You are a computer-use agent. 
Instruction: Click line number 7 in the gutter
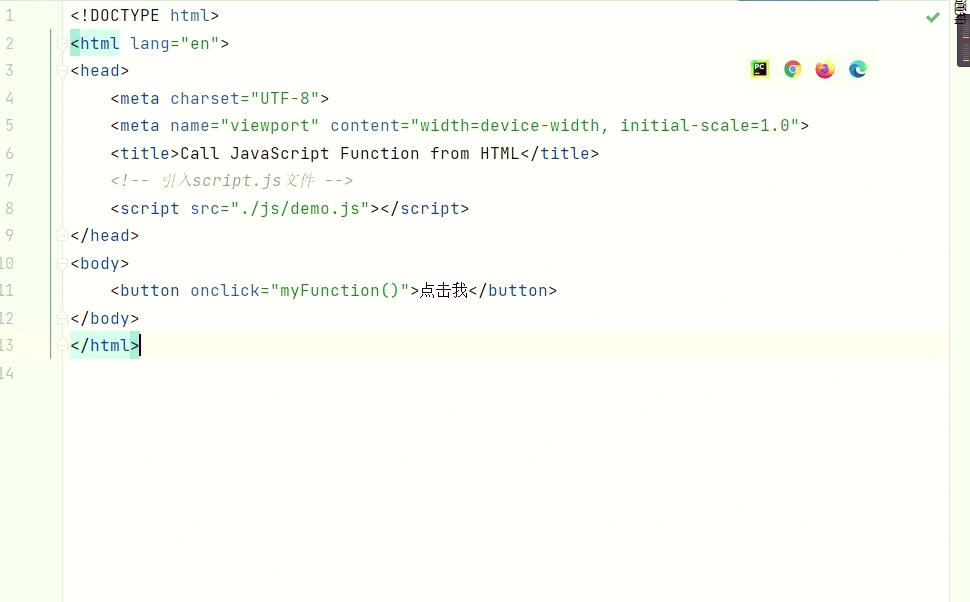pos(9,181)
